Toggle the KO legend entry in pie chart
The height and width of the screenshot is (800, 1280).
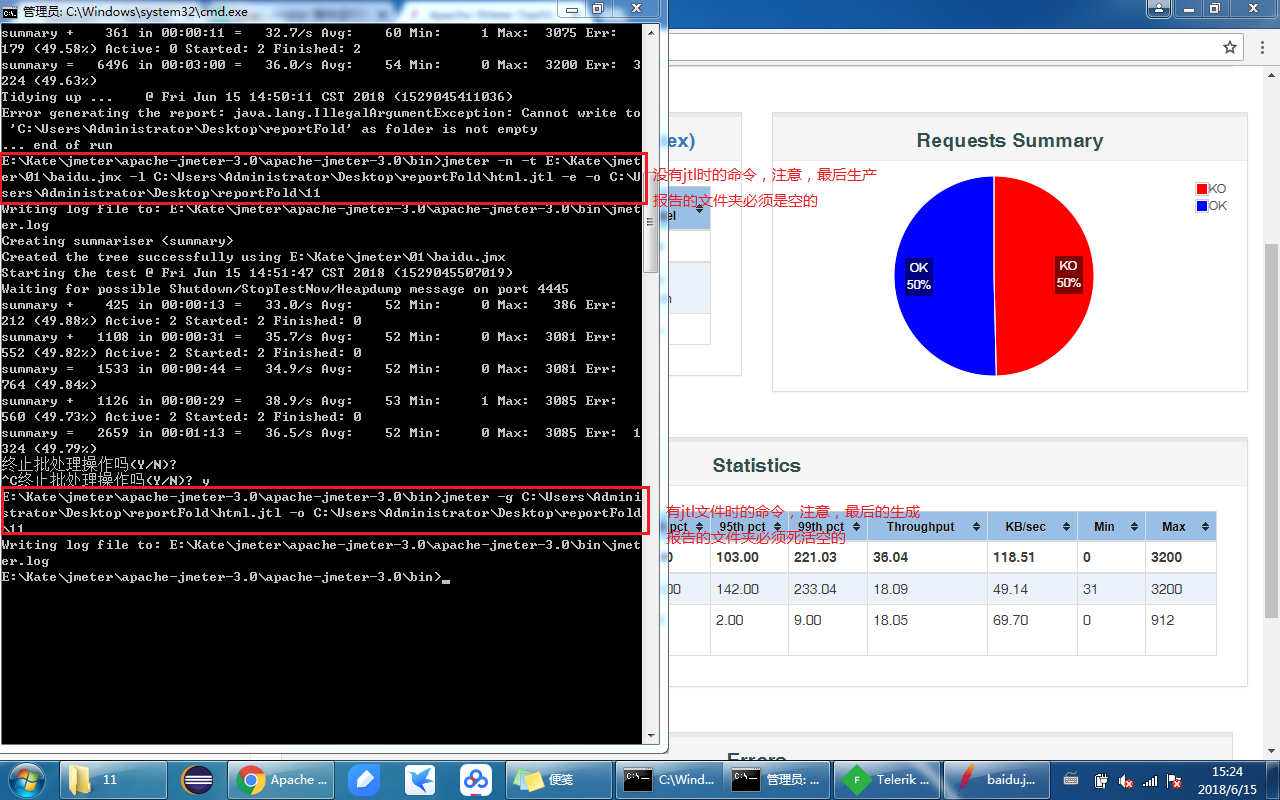1211,188
